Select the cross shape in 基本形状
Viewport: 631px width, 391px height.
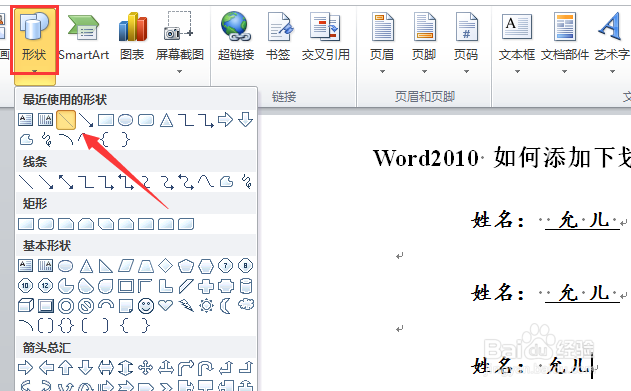[206, 286]
